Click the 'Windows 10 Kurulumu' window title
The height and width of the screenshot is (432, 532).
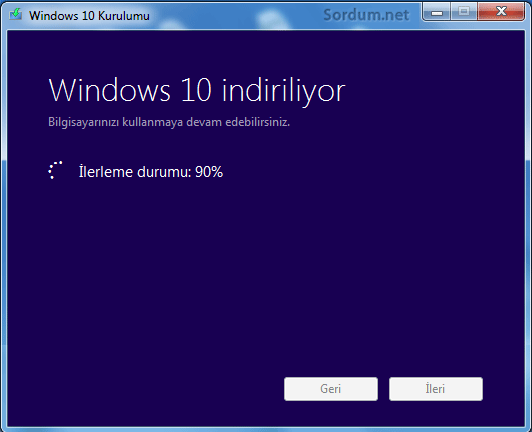click(x=89, y=16)
